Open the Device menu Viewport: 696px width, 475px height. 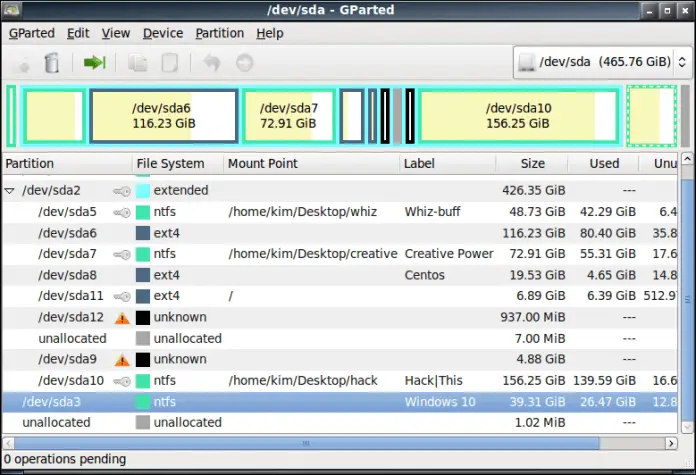click(x=163, y=33)
